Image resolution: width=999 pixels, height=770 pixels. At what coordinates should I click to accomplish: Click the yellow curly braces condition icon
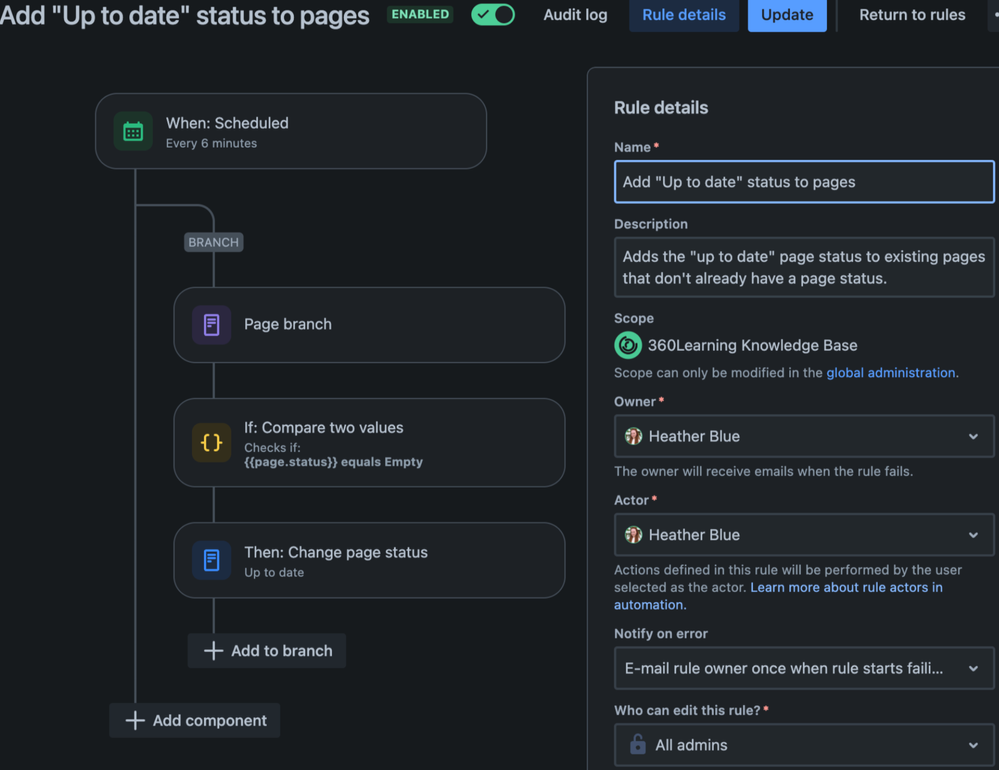point(212,443)
